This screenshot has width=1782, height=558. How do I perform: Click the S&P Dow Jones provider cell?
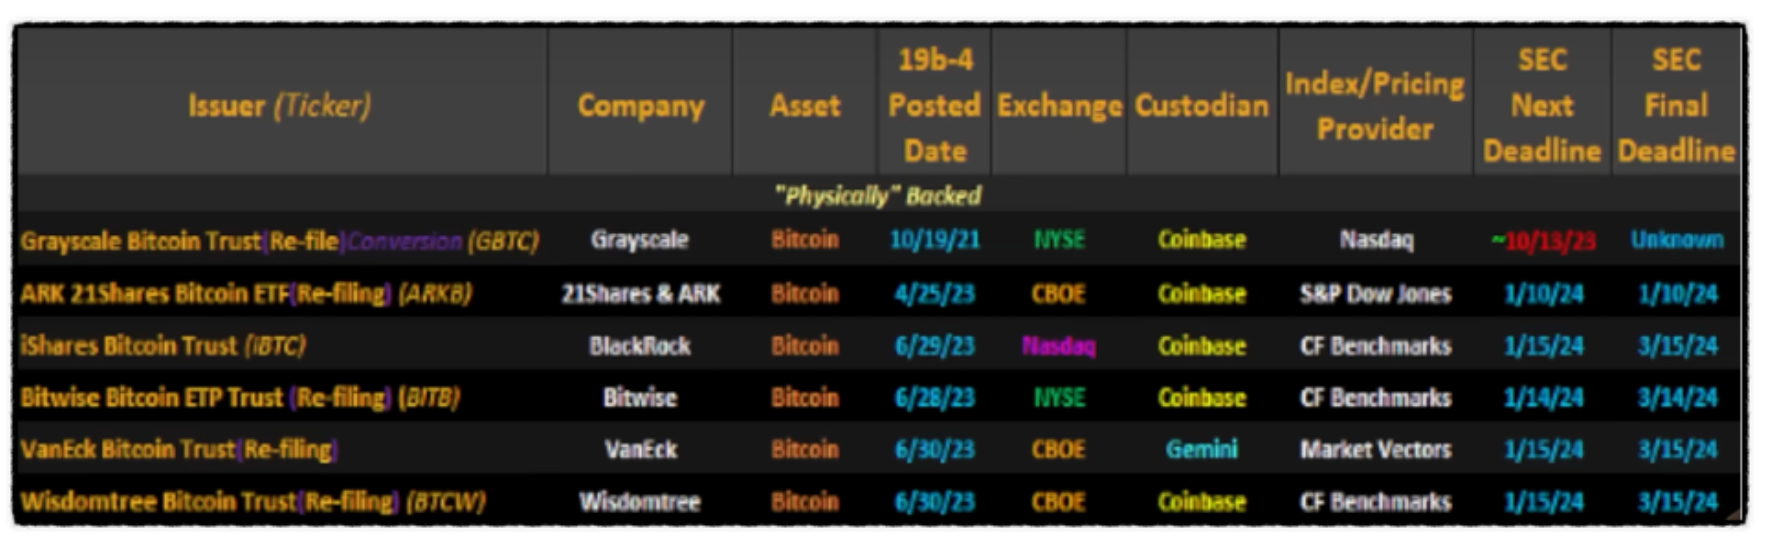coord(1376,294)
